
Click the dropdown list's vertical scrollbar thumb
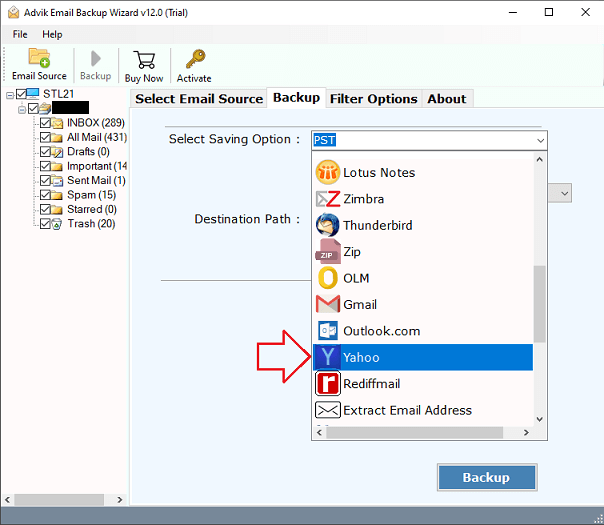point(540,304)
